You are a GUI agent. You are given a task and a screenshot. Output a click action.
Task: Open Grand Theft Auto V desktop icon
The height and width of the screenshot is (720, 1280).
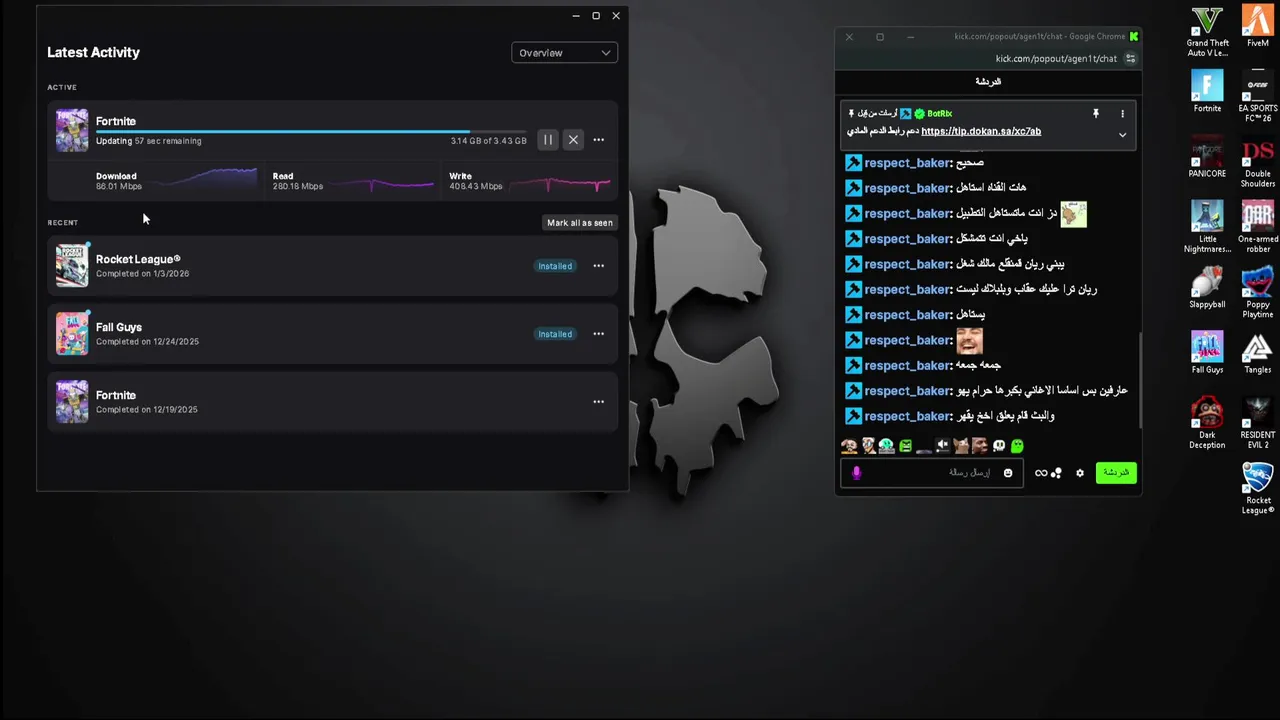point(1207,31)
